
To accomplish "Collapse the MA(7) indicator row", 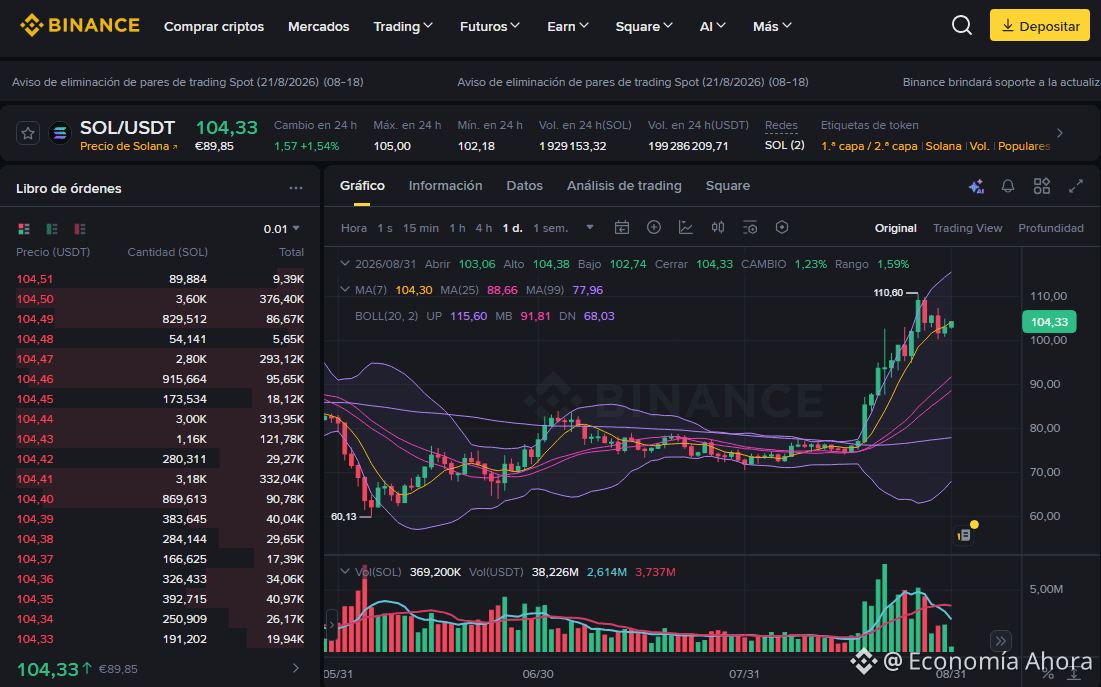I will coord(345,289).
